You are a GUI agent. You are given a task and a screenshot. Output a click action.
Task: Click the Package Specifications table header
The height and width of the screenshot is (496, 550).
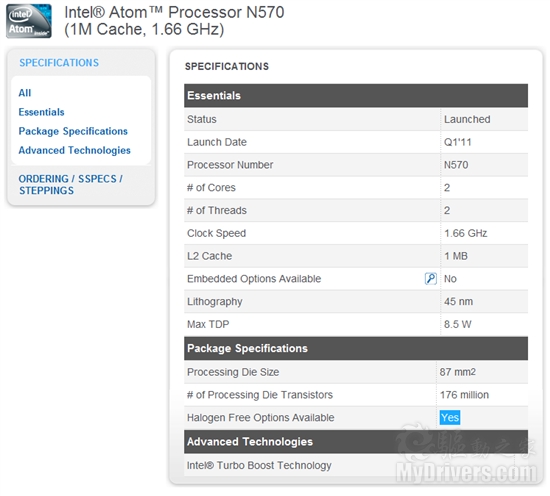click(x=356, y=348)
